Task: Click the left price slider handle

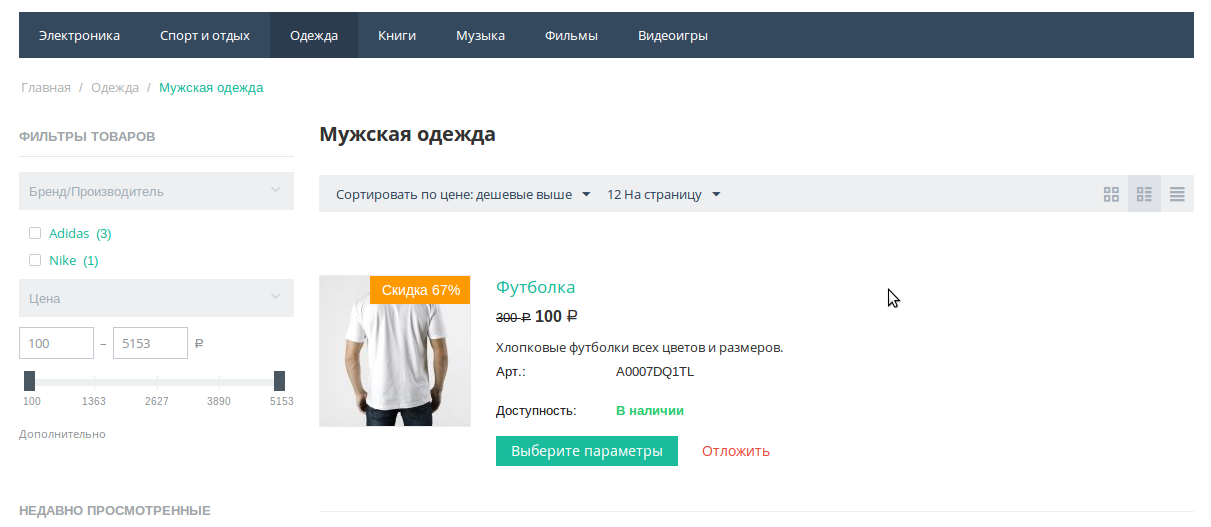Action: (x=30, y=381)
